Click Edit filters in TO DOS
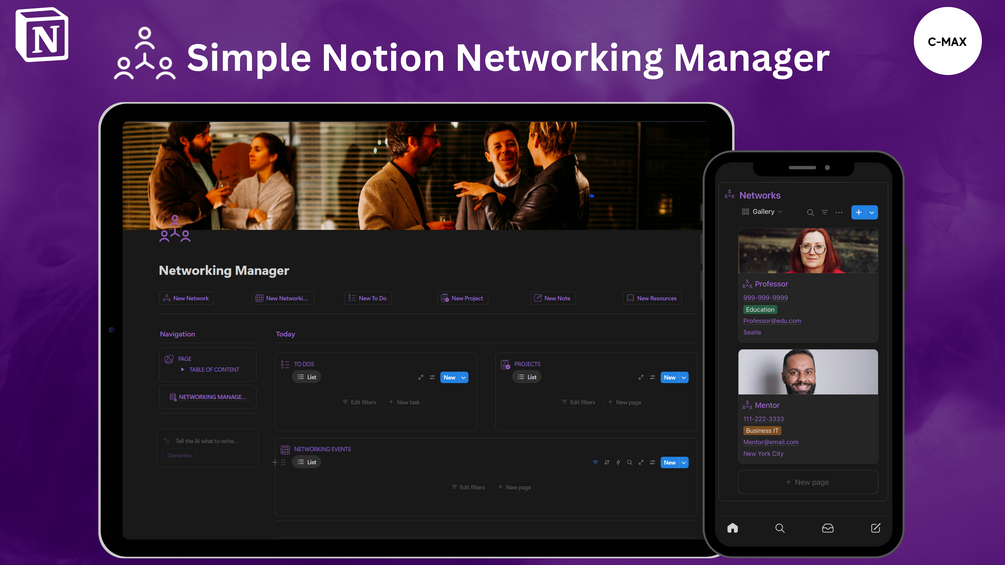Viewport: 1005px width, 565px height. point(359,402)
